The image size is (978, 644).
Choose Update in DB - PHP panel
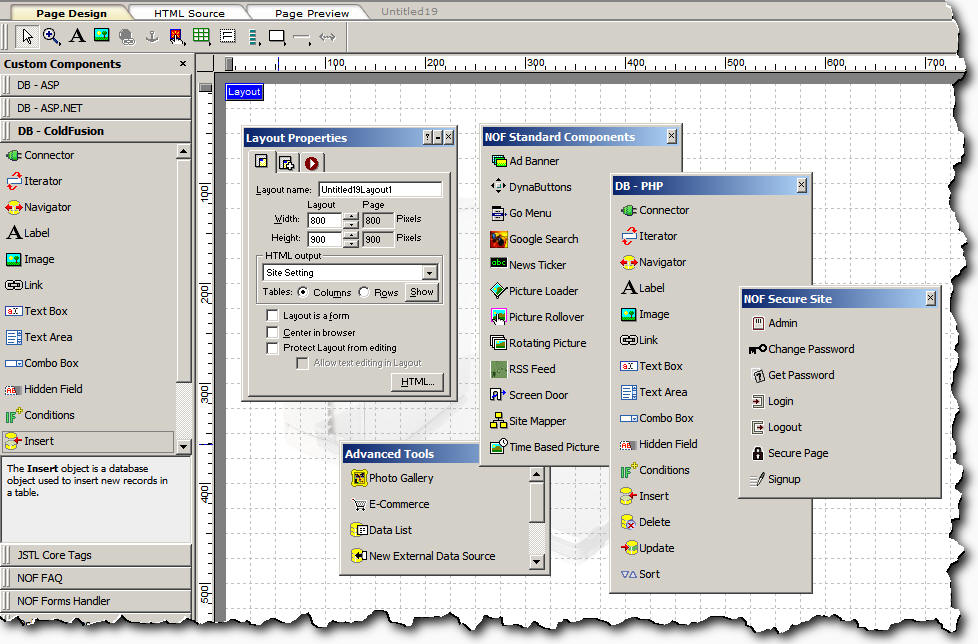coord(647,548)
